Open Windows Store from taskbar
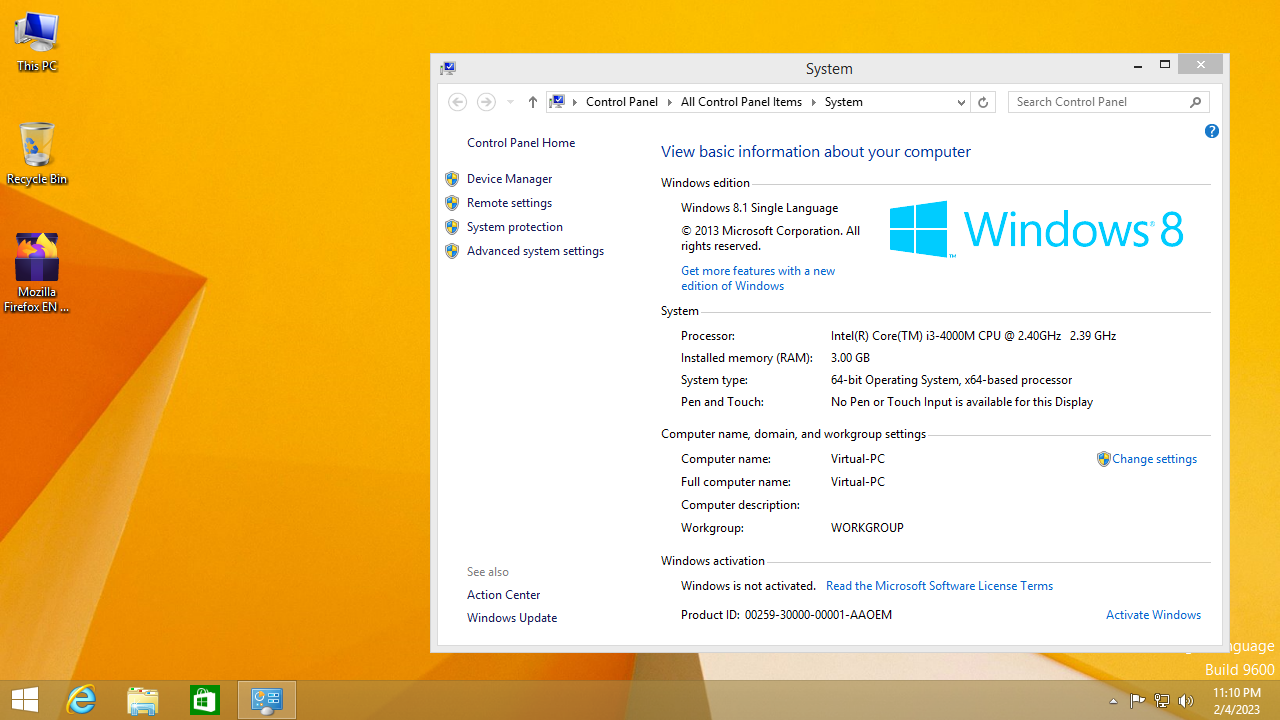 [205, 700]
